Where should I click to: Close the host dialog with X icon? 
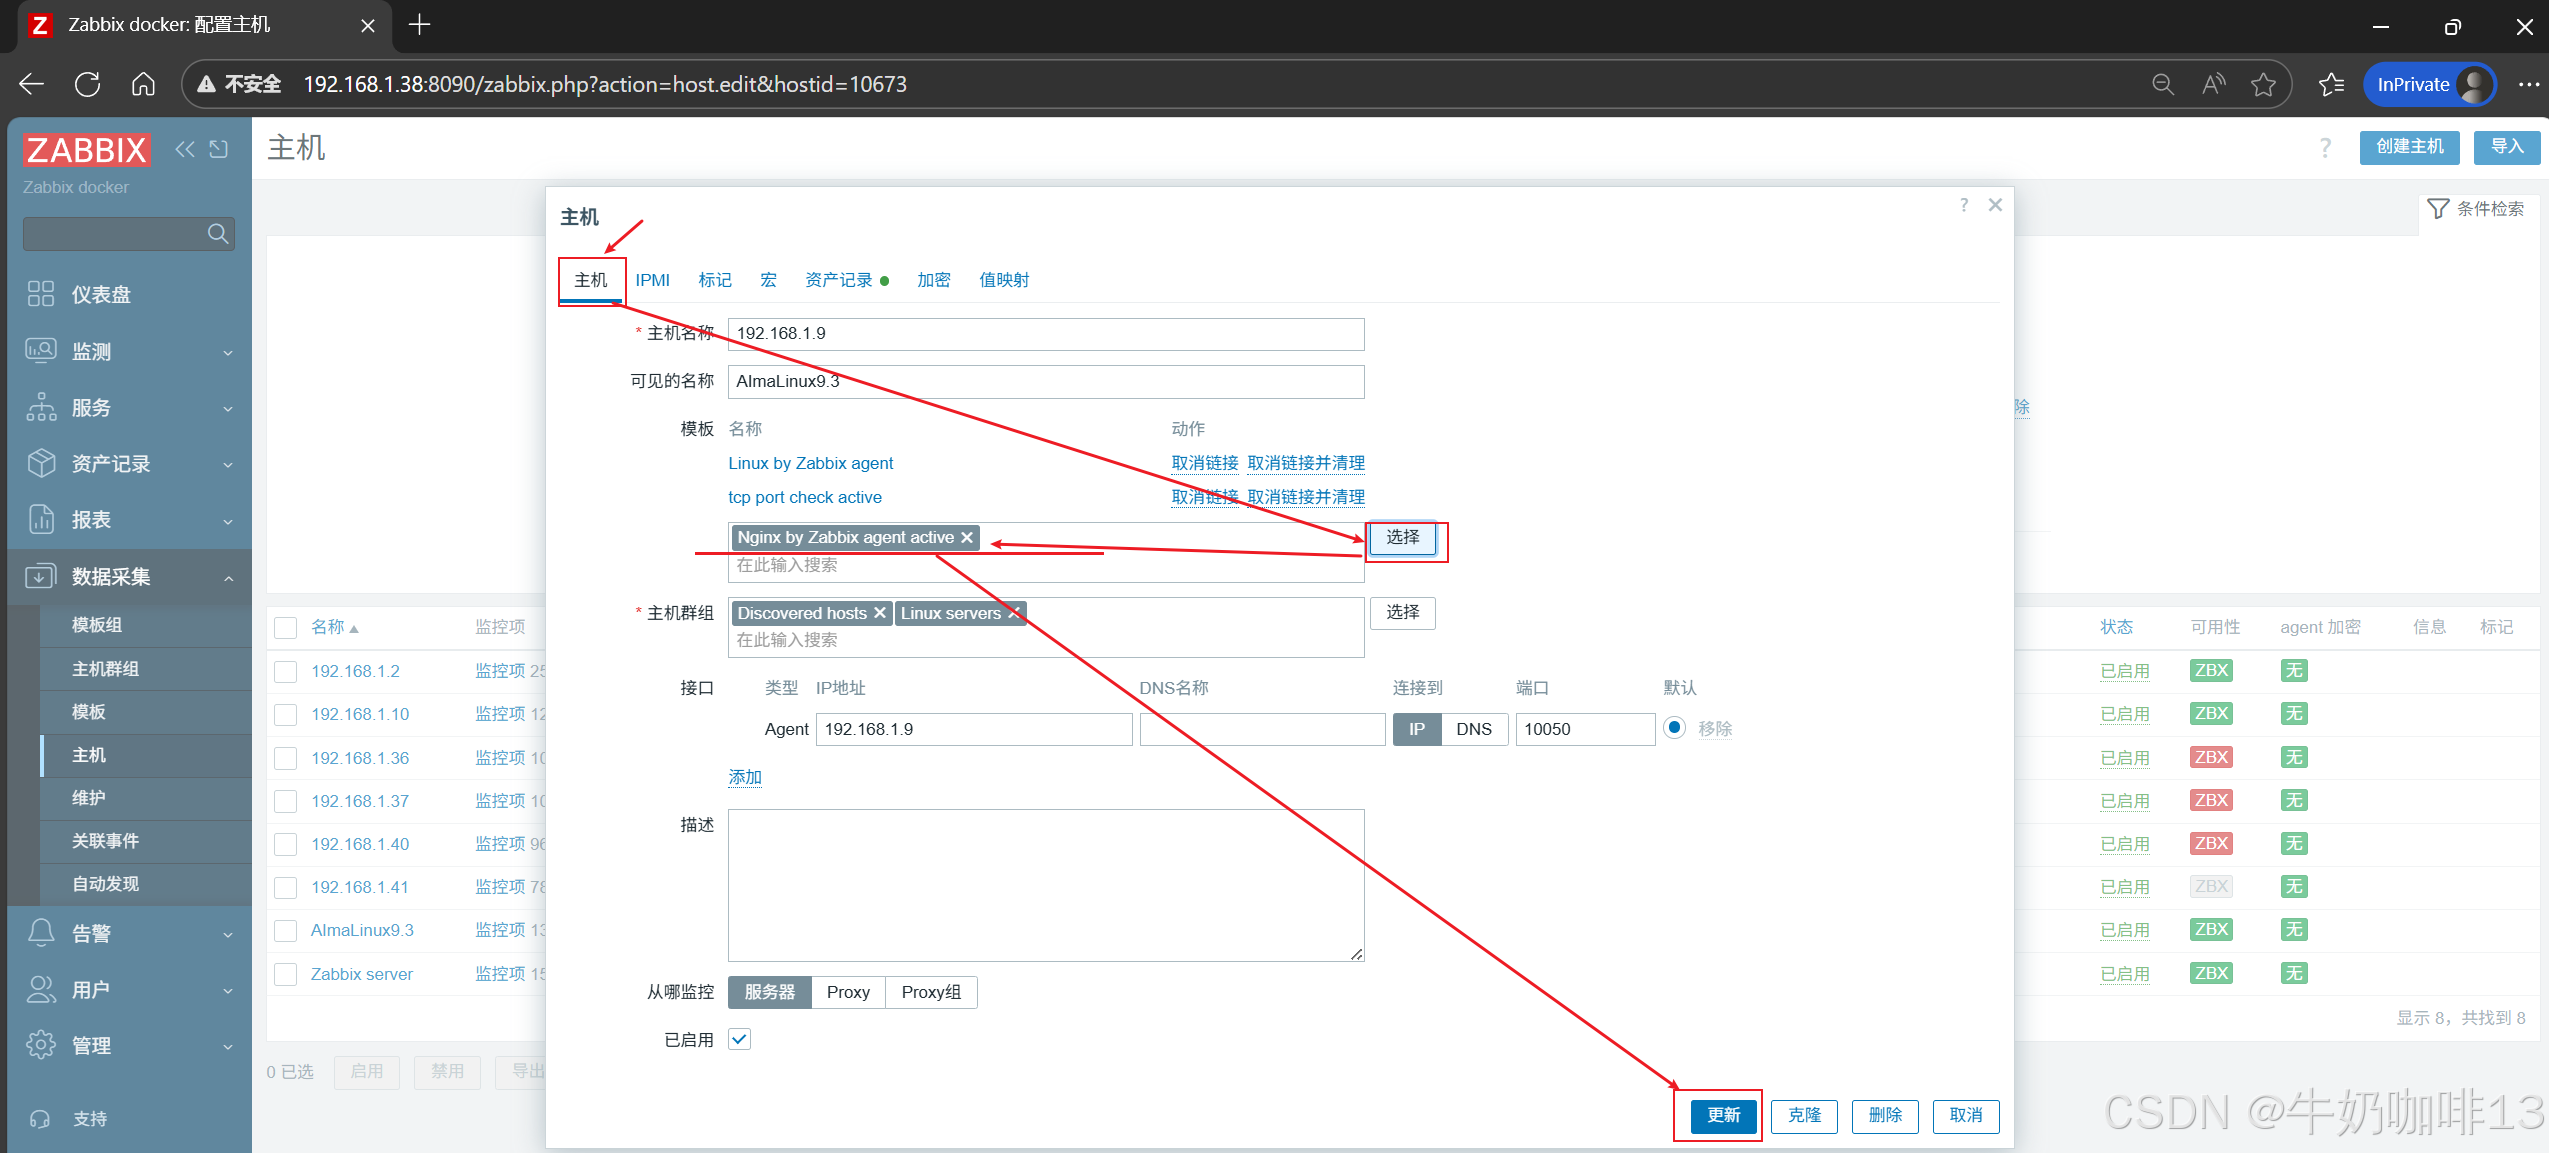[1995, 205]
